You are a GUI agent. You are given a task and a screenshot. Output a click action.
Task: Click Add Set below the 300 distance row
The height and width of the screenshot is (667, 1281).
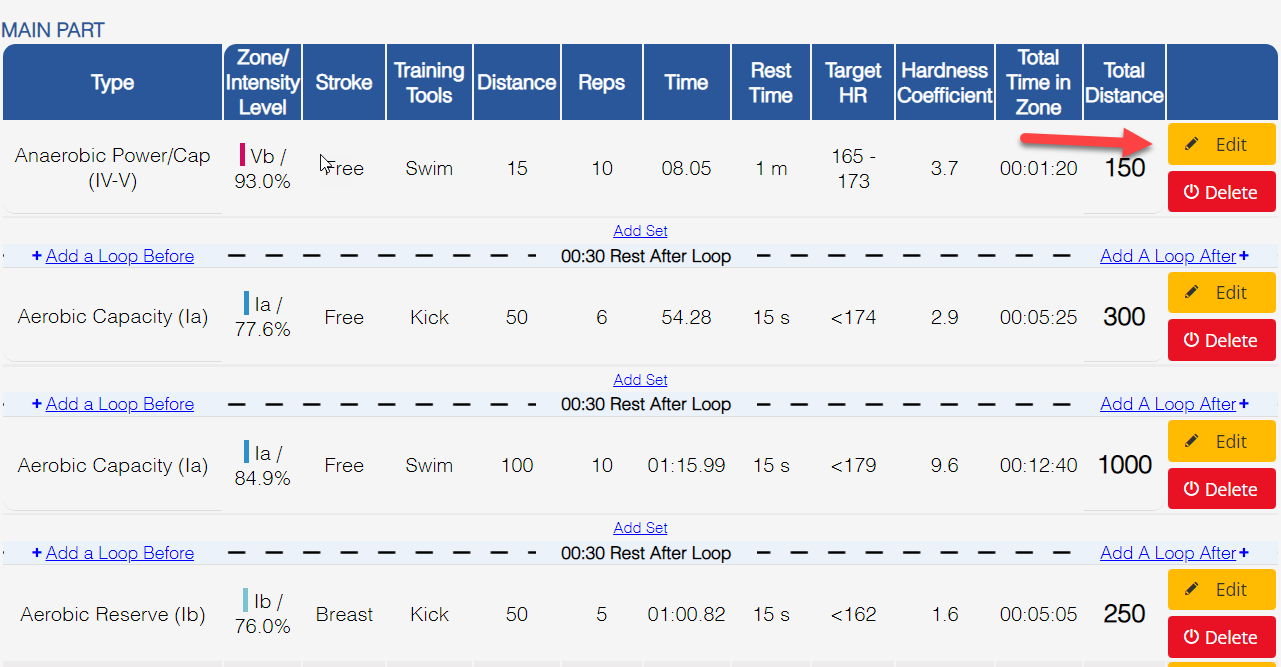(640, 380)
